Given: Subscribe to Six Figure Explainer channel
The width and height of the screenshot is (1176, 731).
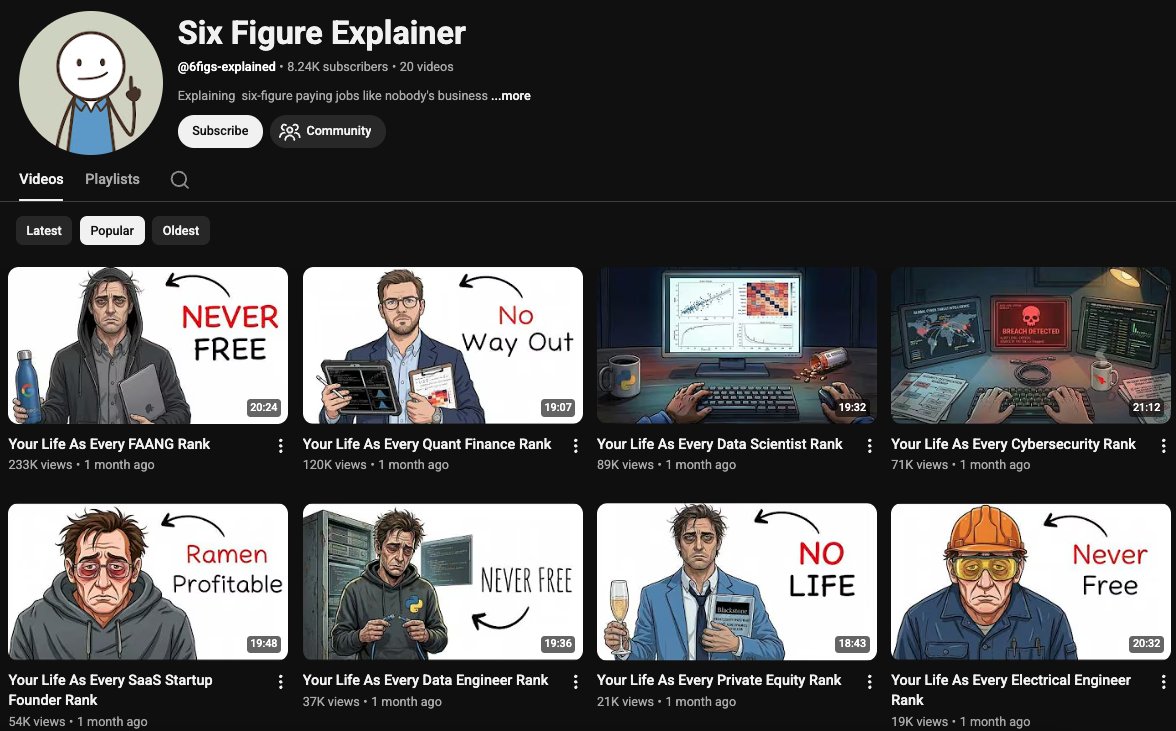Looking at the screenshot, I should [220, 130].
